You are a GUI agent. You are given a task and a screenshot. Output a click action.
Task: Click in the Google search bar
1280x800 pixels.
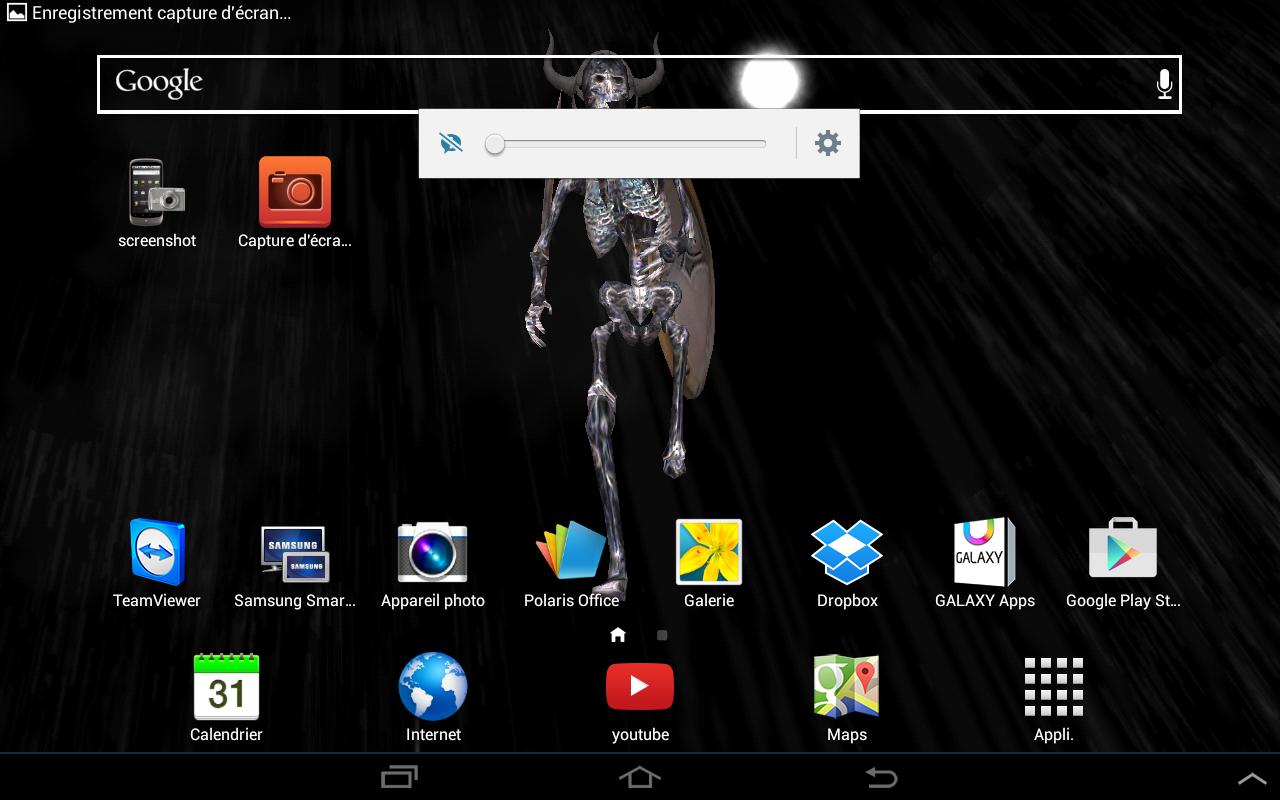point(639,84)
